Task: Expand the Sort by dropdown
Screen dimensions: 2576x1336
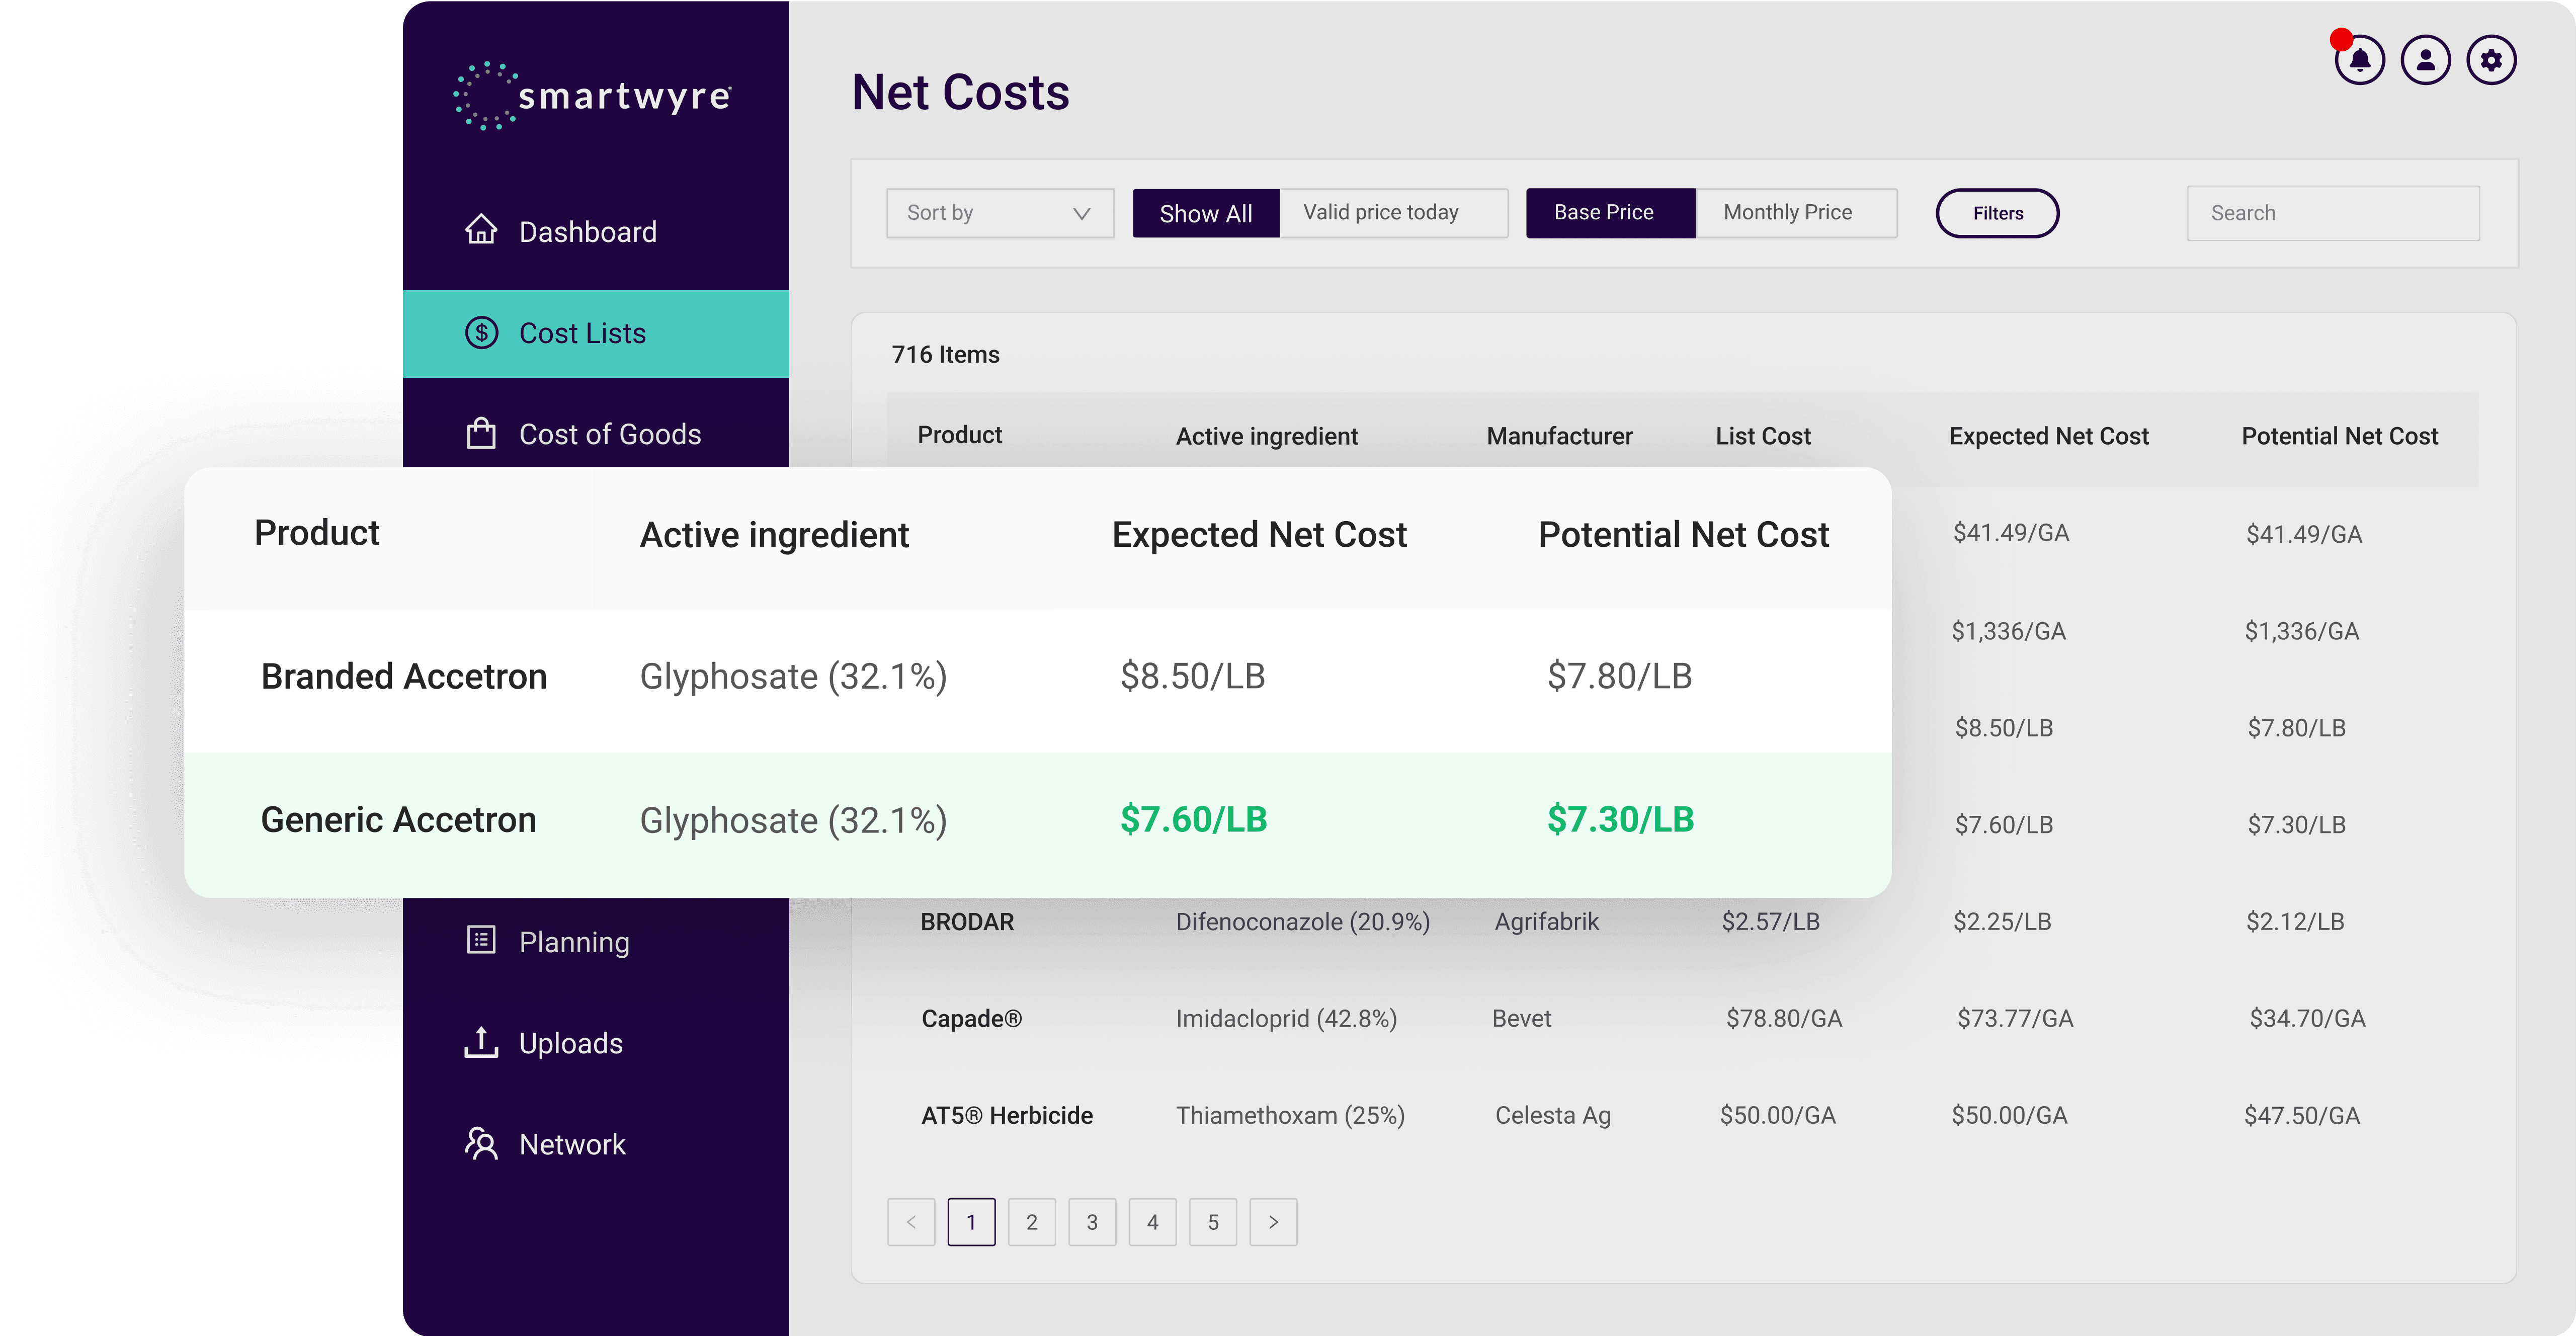Action: (1000, 213)
